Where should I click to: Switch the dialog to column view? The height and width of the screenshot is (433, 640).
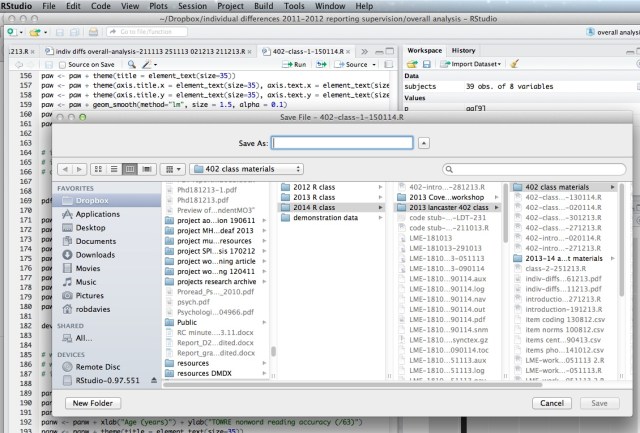point(130,169)
